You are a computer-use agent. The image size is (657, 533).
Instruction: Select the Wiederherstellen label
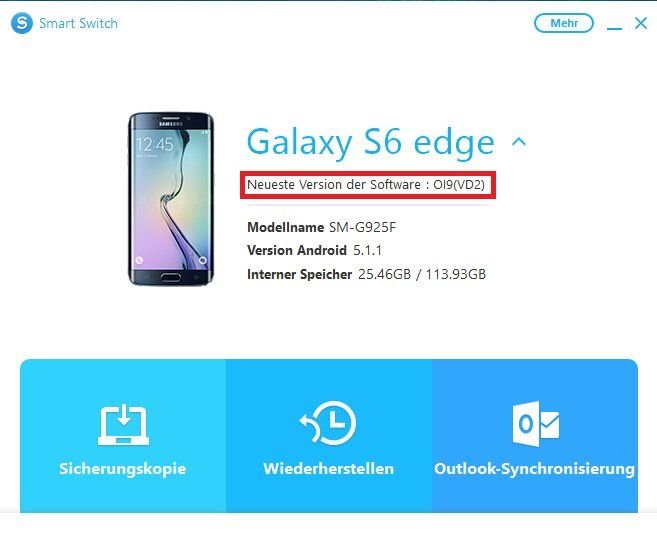coord(328,468)
